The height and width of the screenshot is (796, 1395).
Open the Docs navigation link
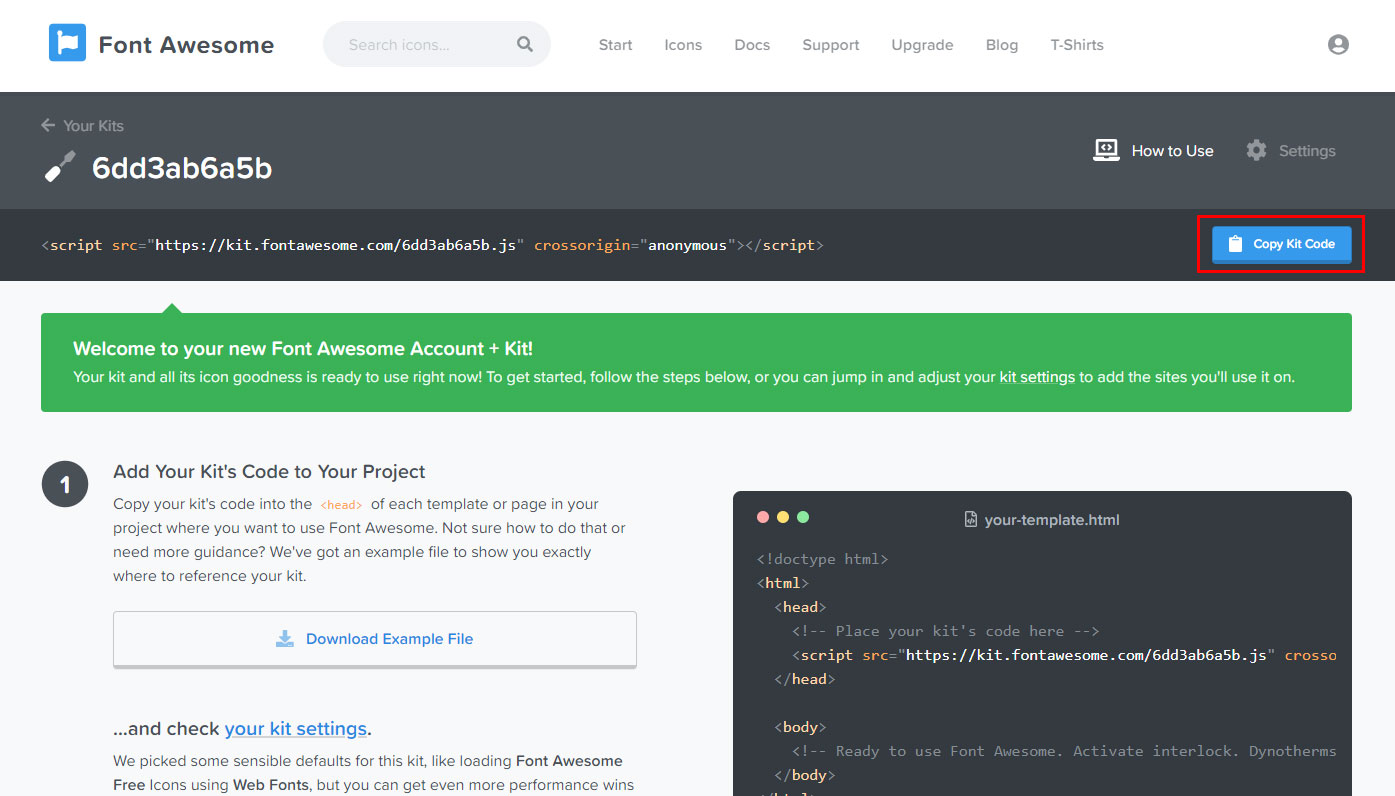pyautogui.click(x=752, y=45)
